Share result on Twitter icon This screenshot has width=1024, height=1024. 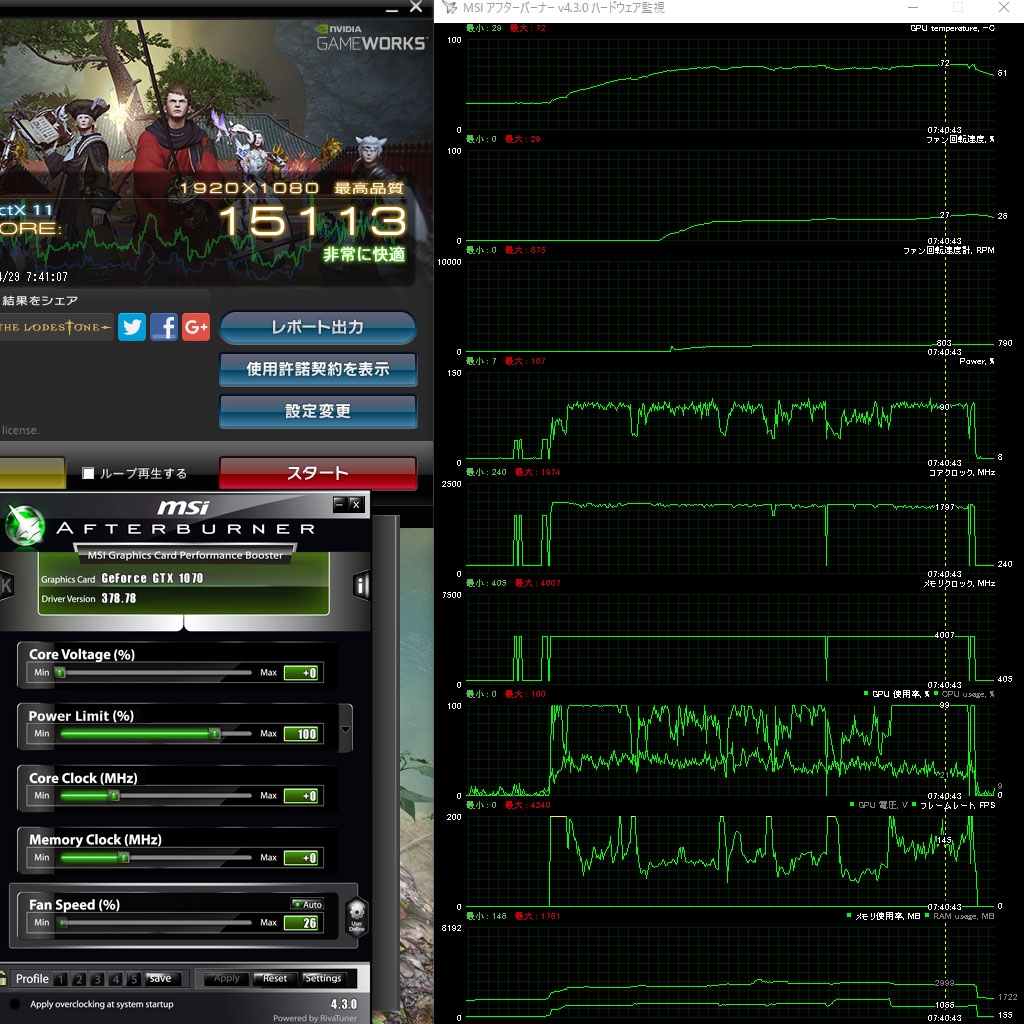tap(132, 327)
